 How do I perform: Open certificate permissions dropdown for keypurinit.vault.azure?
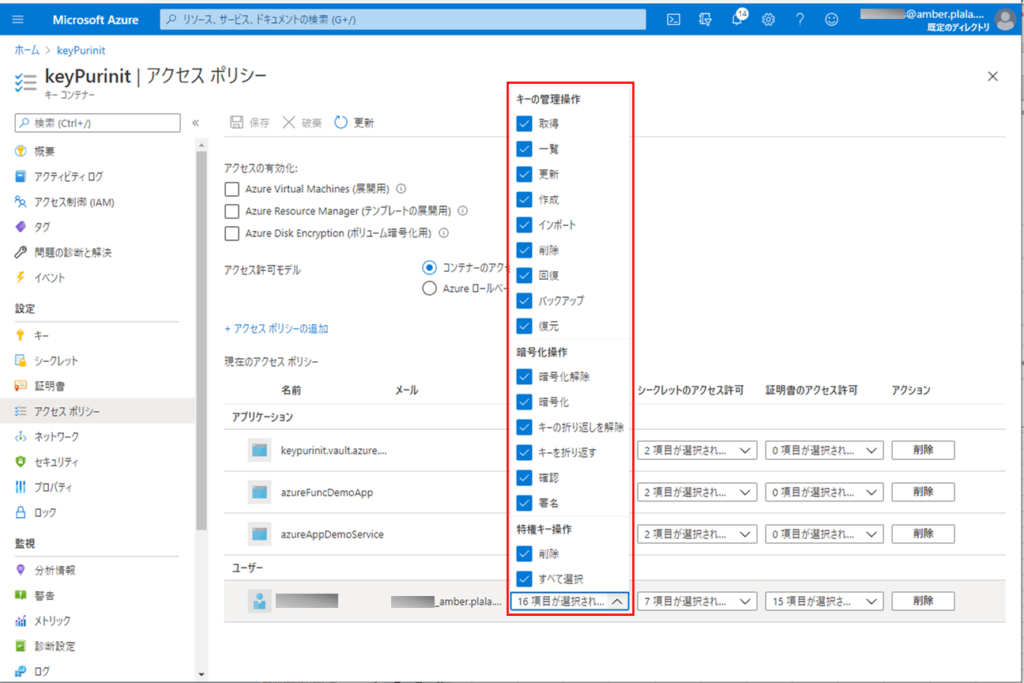point(824,451)
